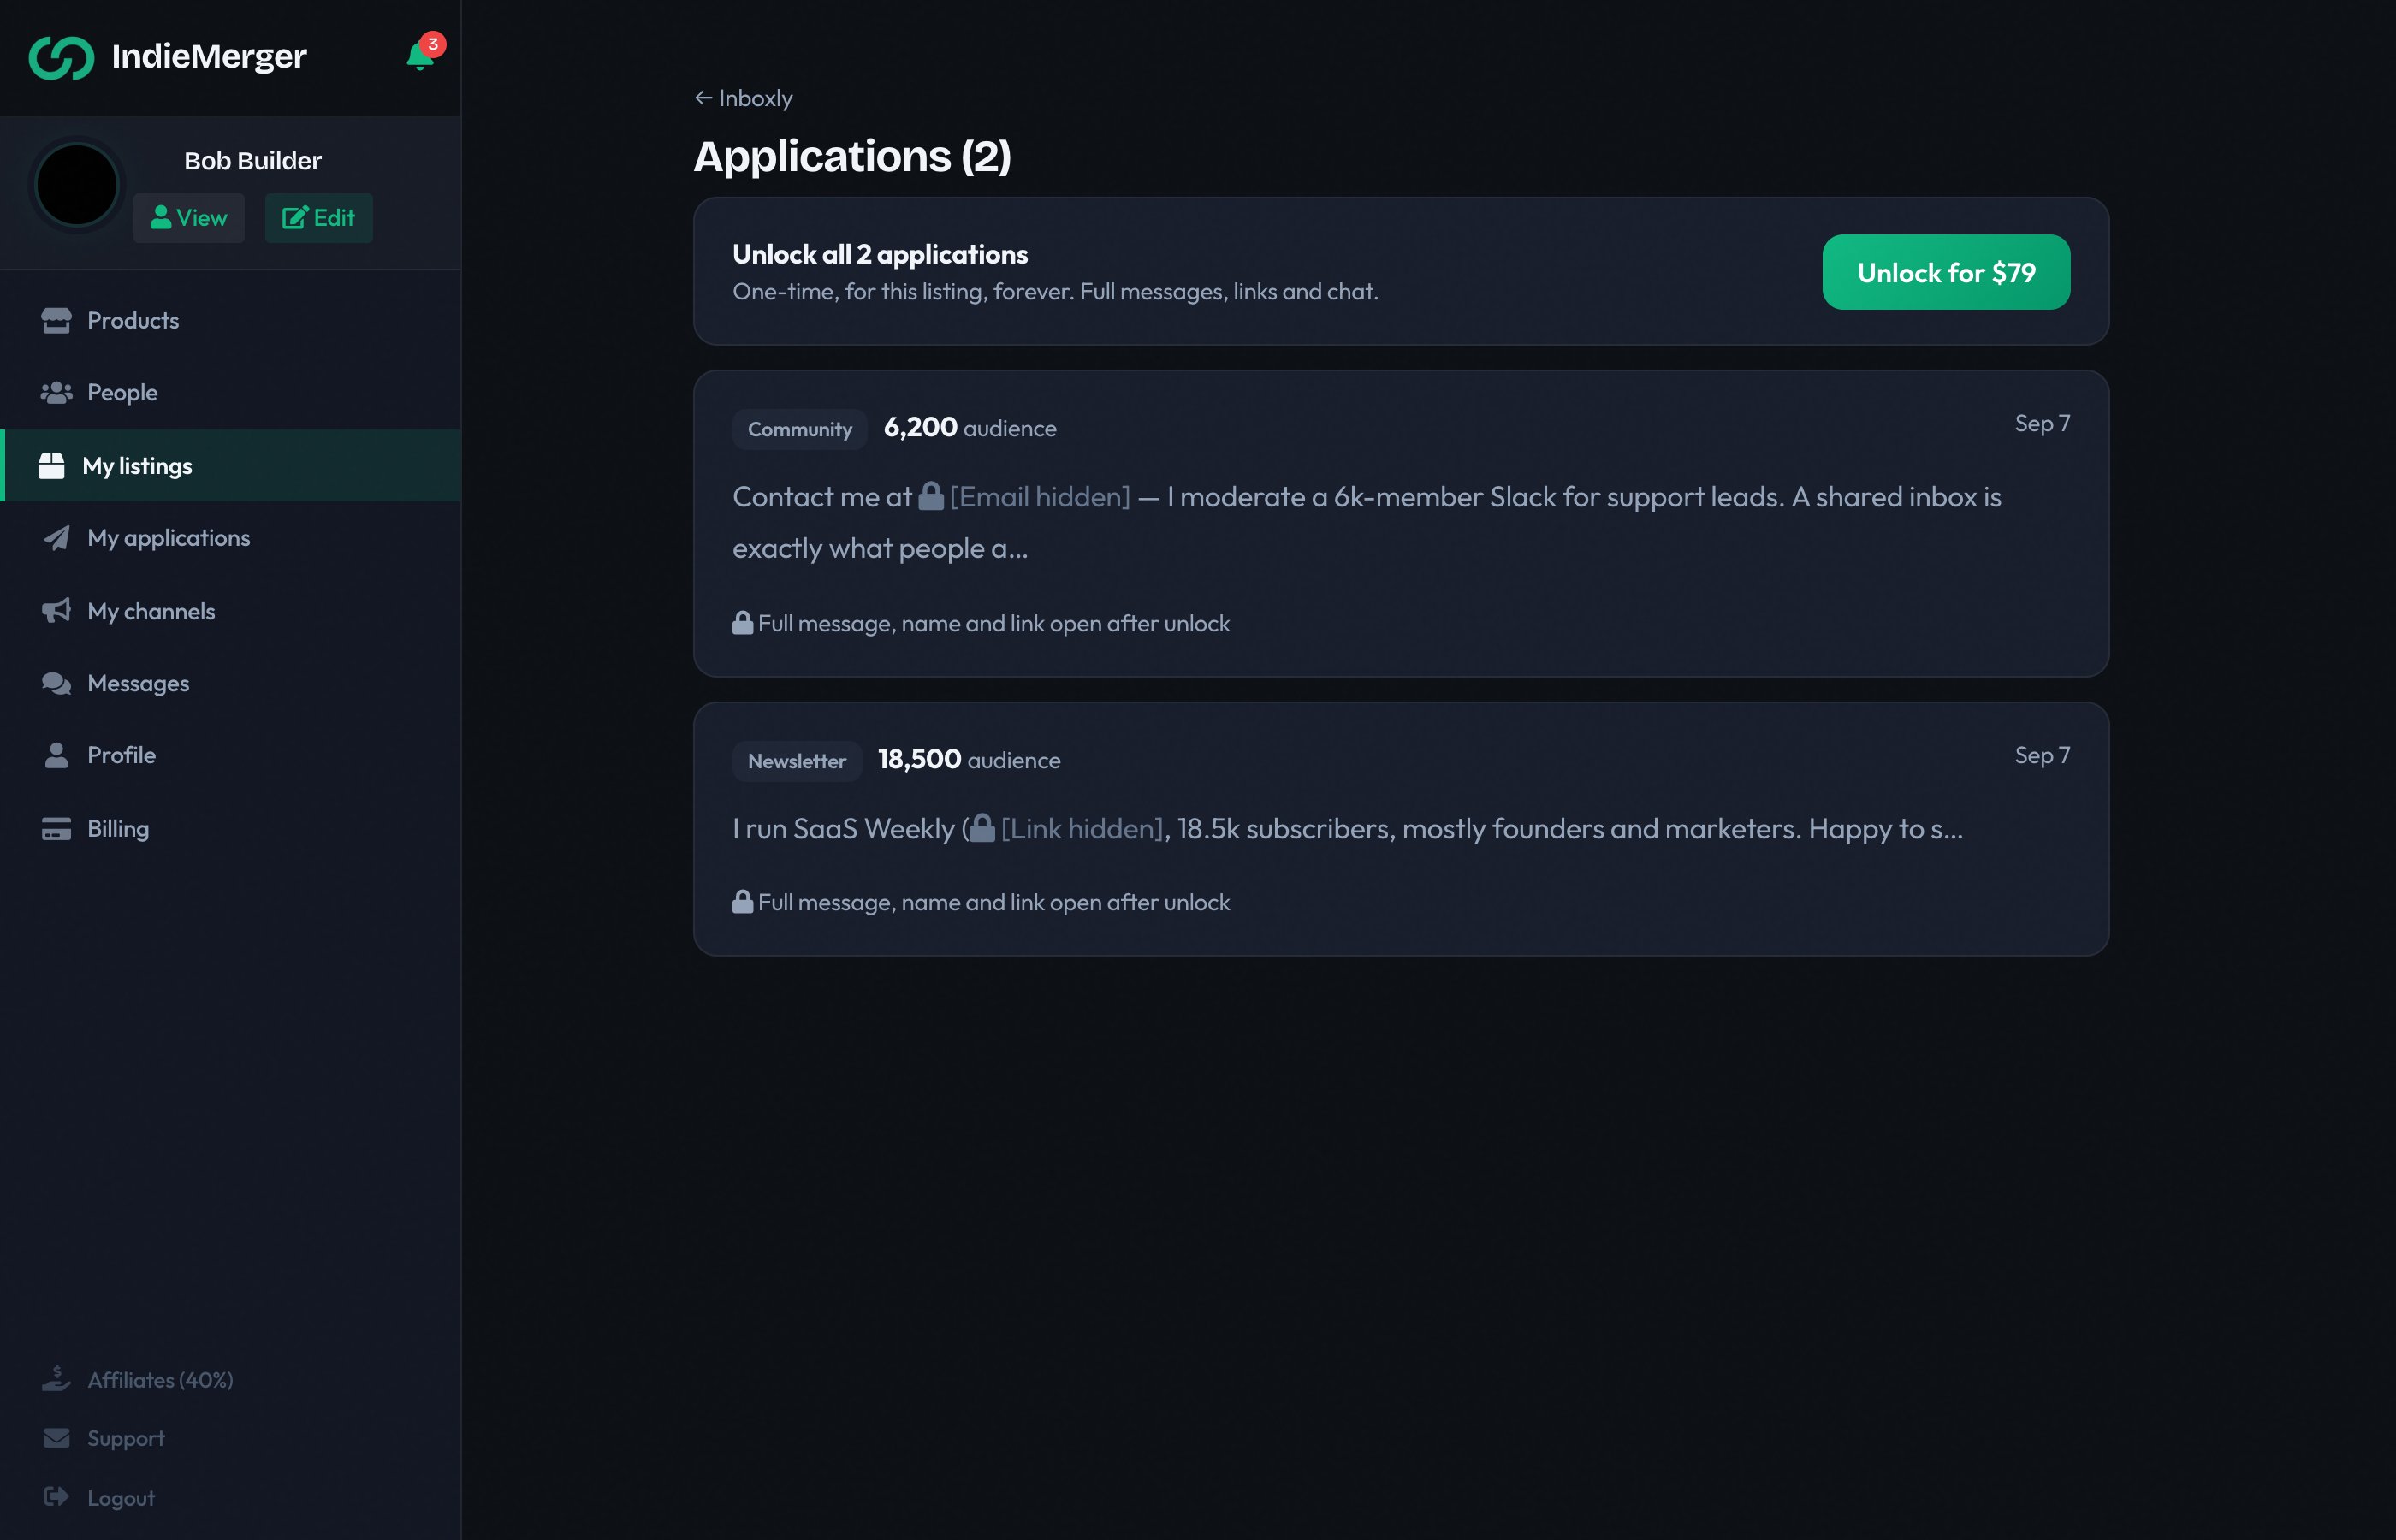2396x1540 pixels.
Task: Open the Billing sidebar item
Action: pyautogui.click(x=231, y=829)
